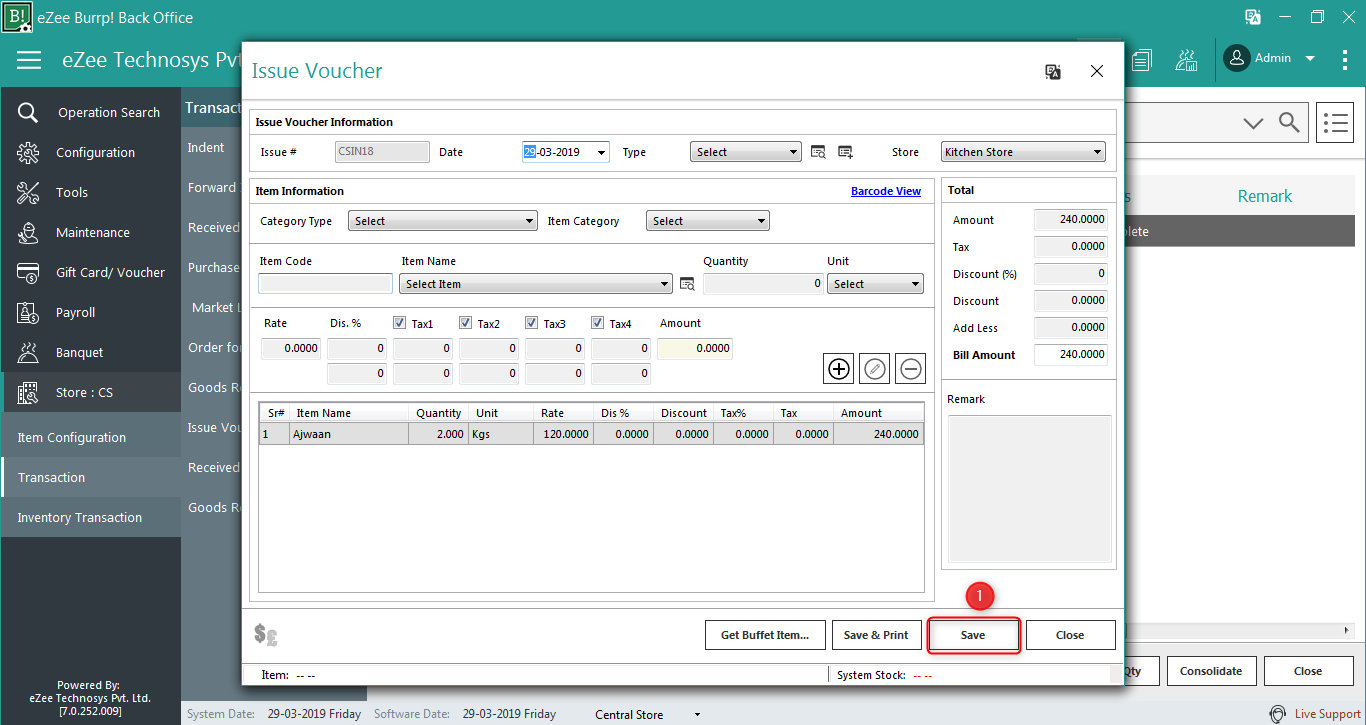Open the Date picker dropdown
The image size is (1366, 725).
601,152
